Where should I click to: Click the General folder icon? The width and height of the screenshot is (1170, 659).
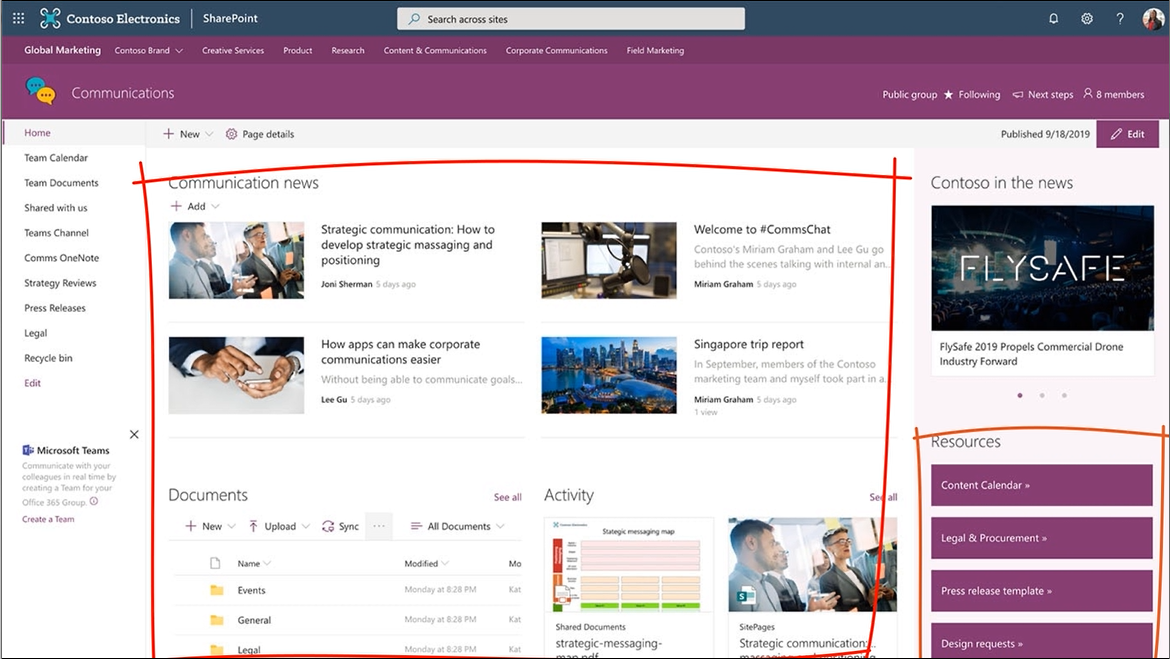(217, 620)
